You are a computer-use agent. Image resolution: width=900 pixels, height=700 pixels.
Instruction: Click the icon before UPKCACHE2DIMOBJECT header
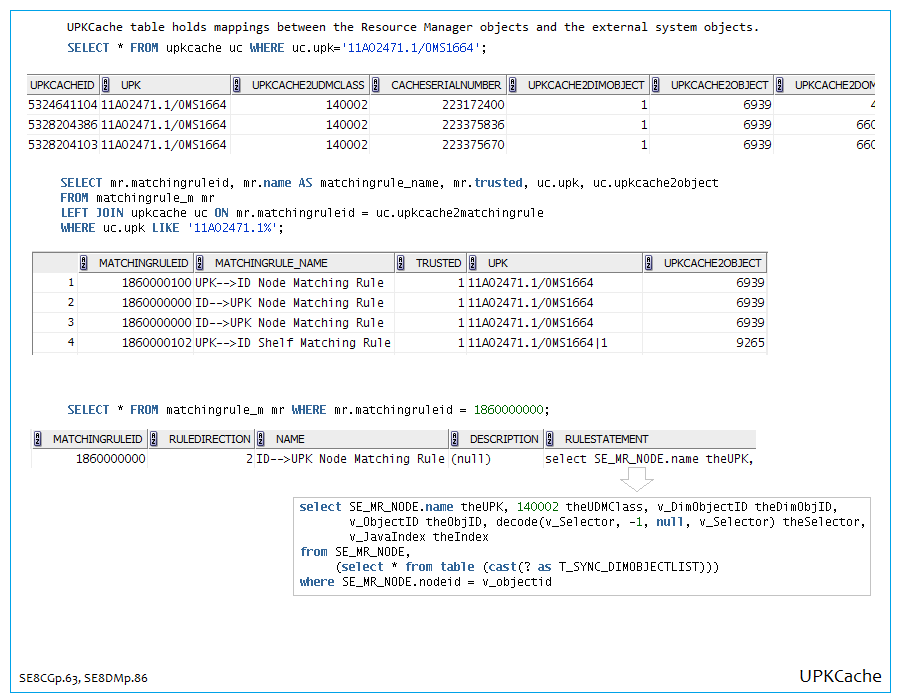(514, 86)
